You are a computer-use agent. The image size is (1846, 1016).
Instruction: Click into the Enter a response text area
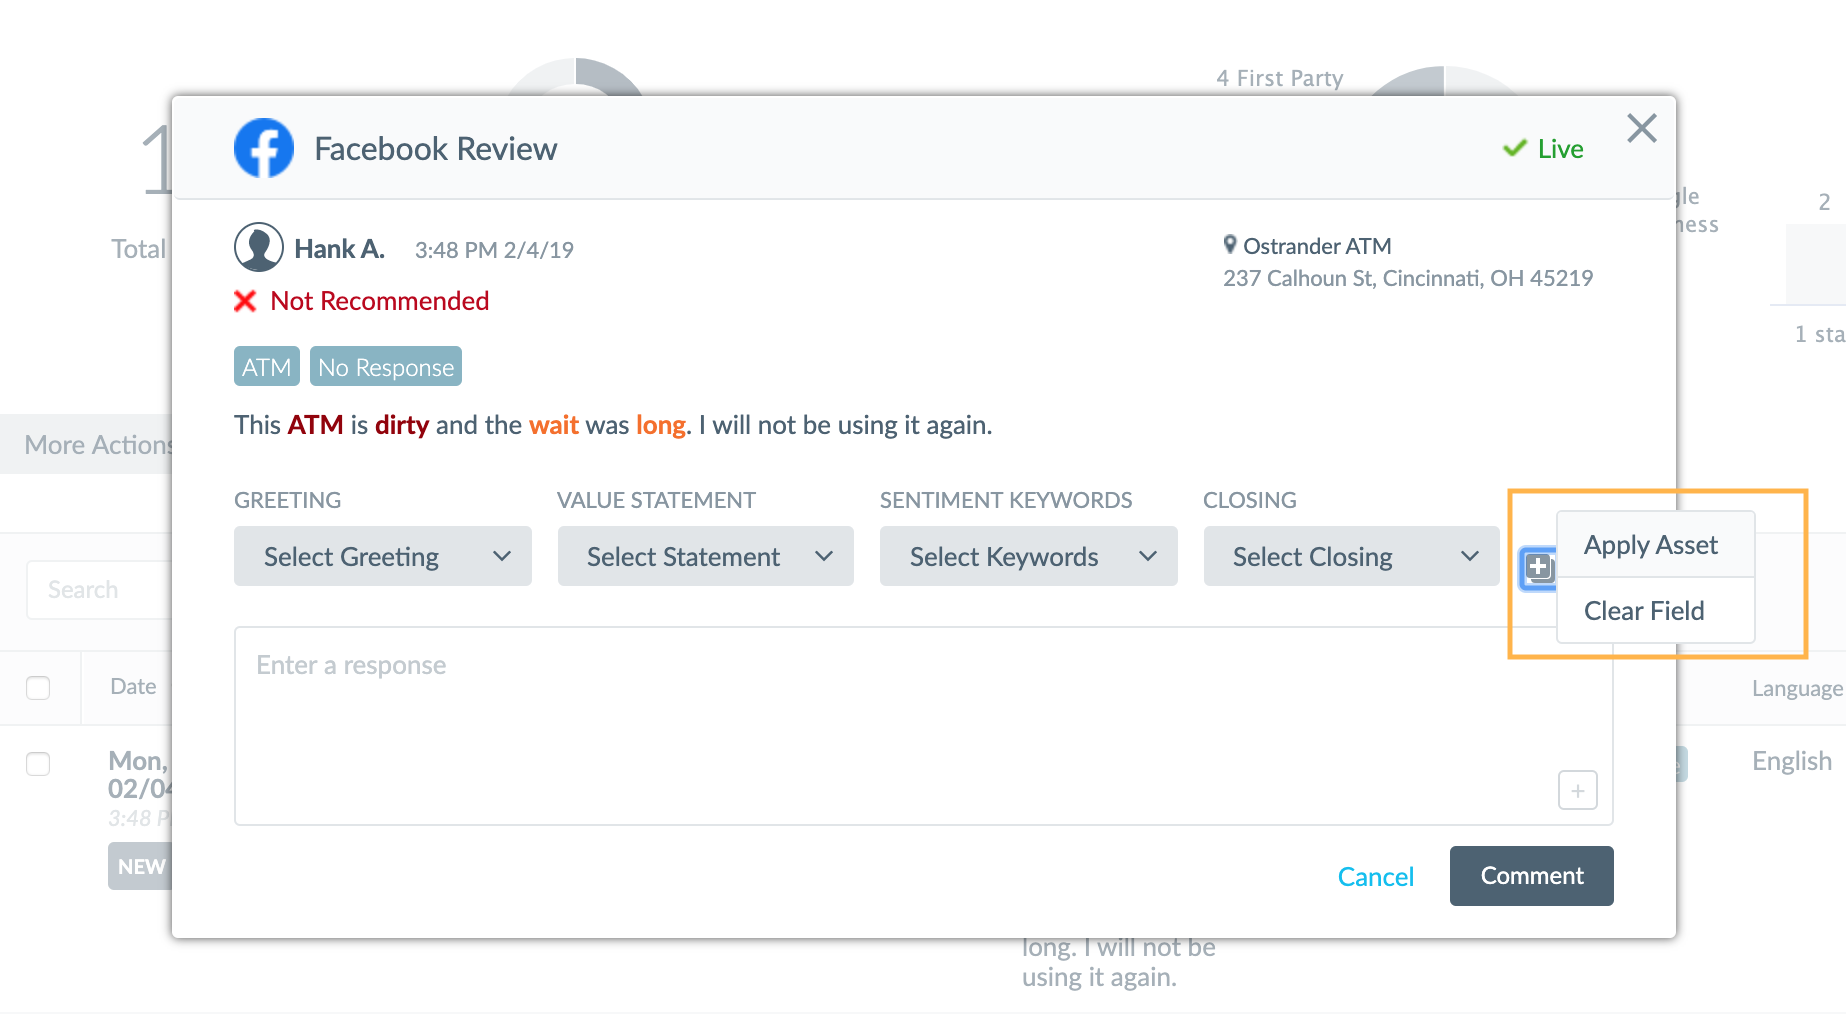(x=924, y=726)
